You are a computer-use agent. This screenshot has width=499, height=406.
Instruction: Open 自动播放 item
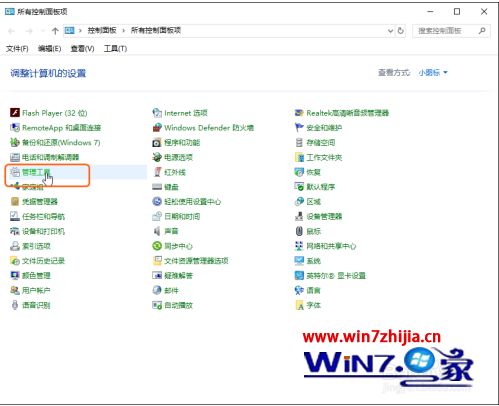[173, 305]
